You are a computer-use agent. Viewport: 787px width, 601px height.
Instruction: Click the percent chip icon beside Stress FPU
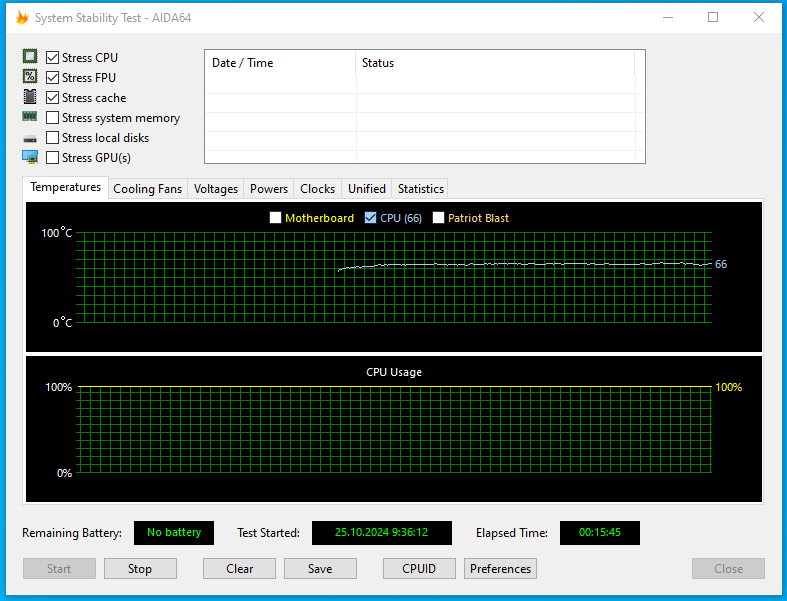coord(30,76)
